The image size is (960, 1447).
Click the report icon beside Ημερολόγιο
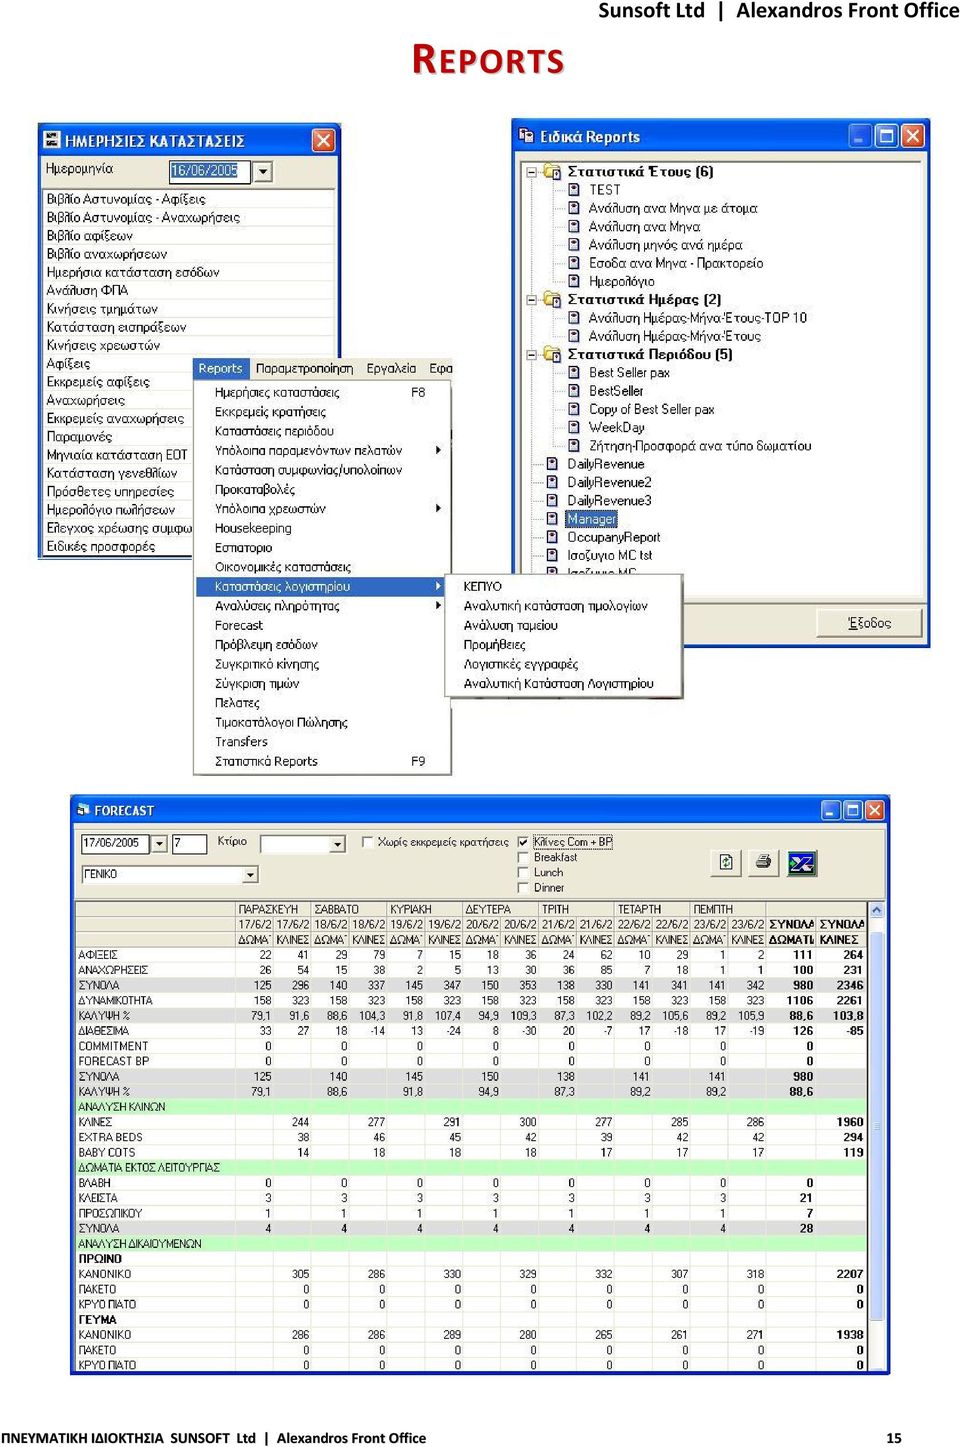(x=574, y=281)
